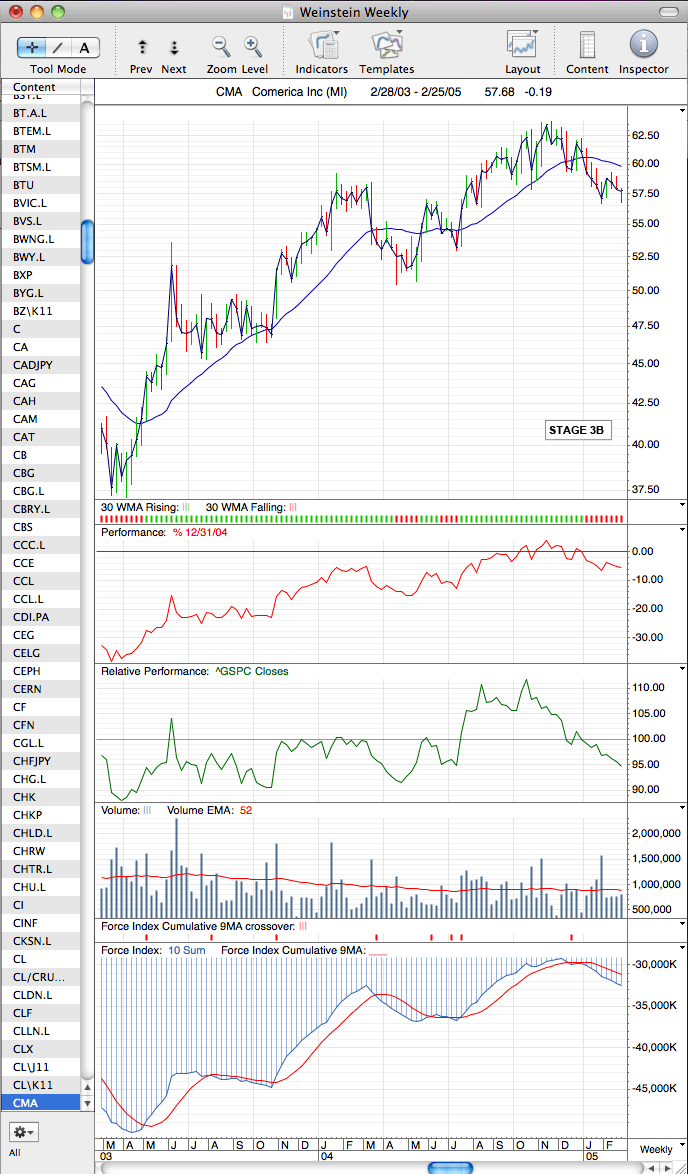Viewport: 688px width, 1174px height.
Task: Select CHRW in the content list
Action: pos(40,851)
